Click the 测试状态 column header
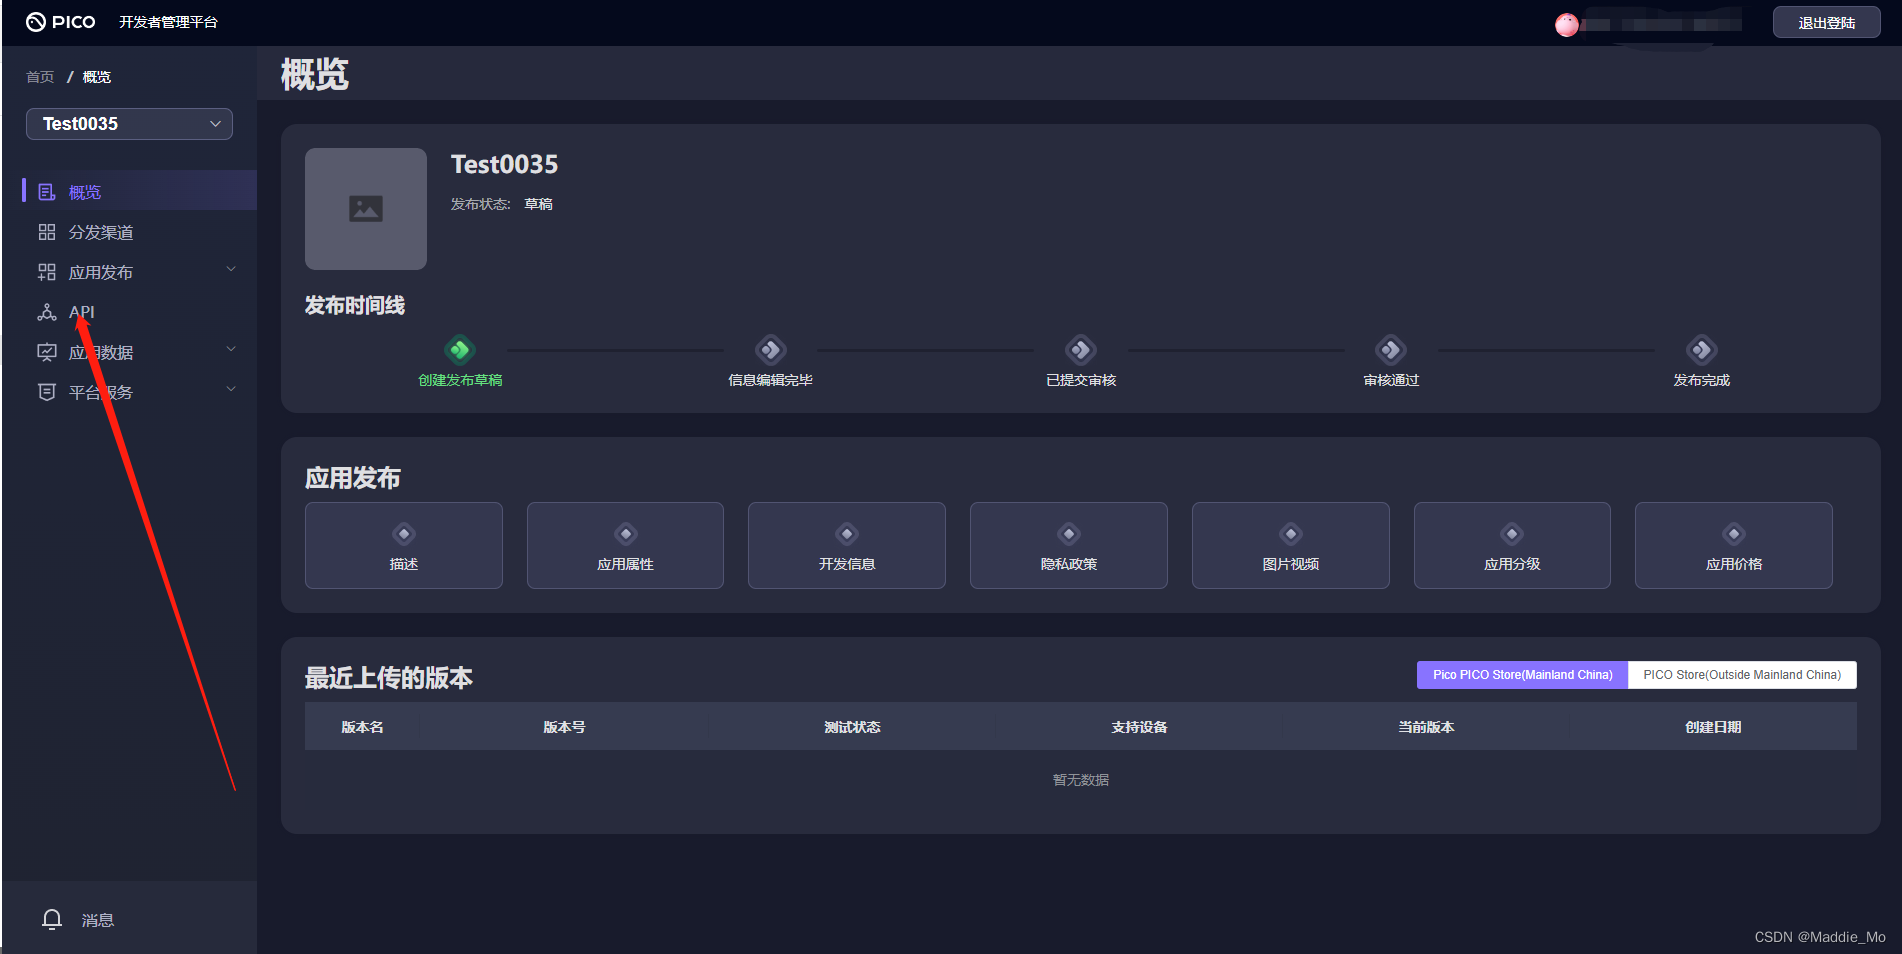The image size is (1902, 954). 852,727
